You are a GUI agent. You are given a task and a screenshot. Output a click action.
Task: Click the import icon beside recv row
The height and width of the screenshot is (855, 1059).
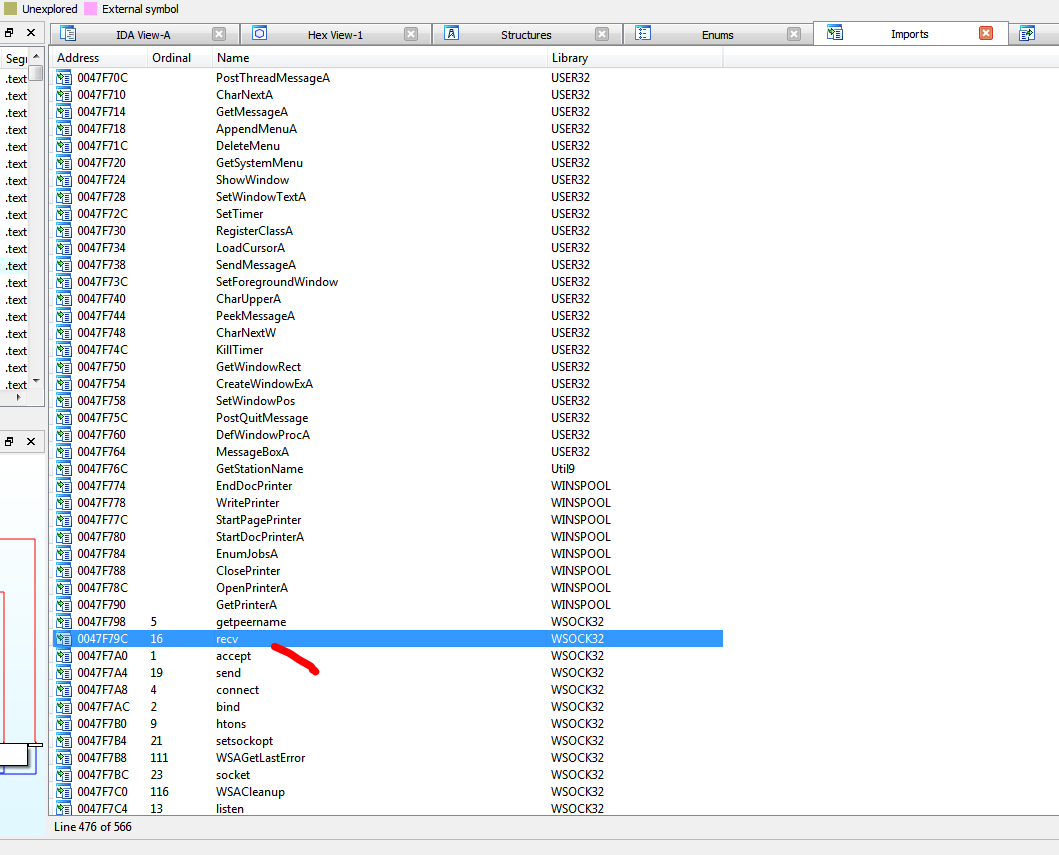click(x=64, y=639)
